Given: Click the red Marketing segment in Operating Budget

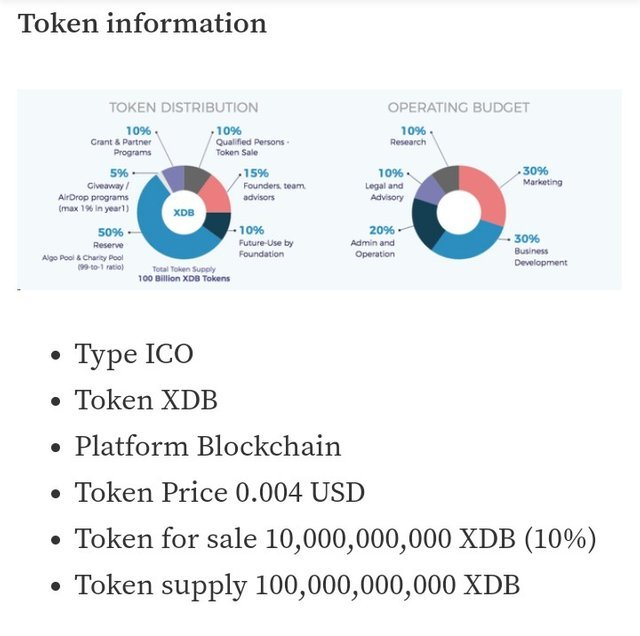Looking at the screenshot, I should click(x=490, y=192).
